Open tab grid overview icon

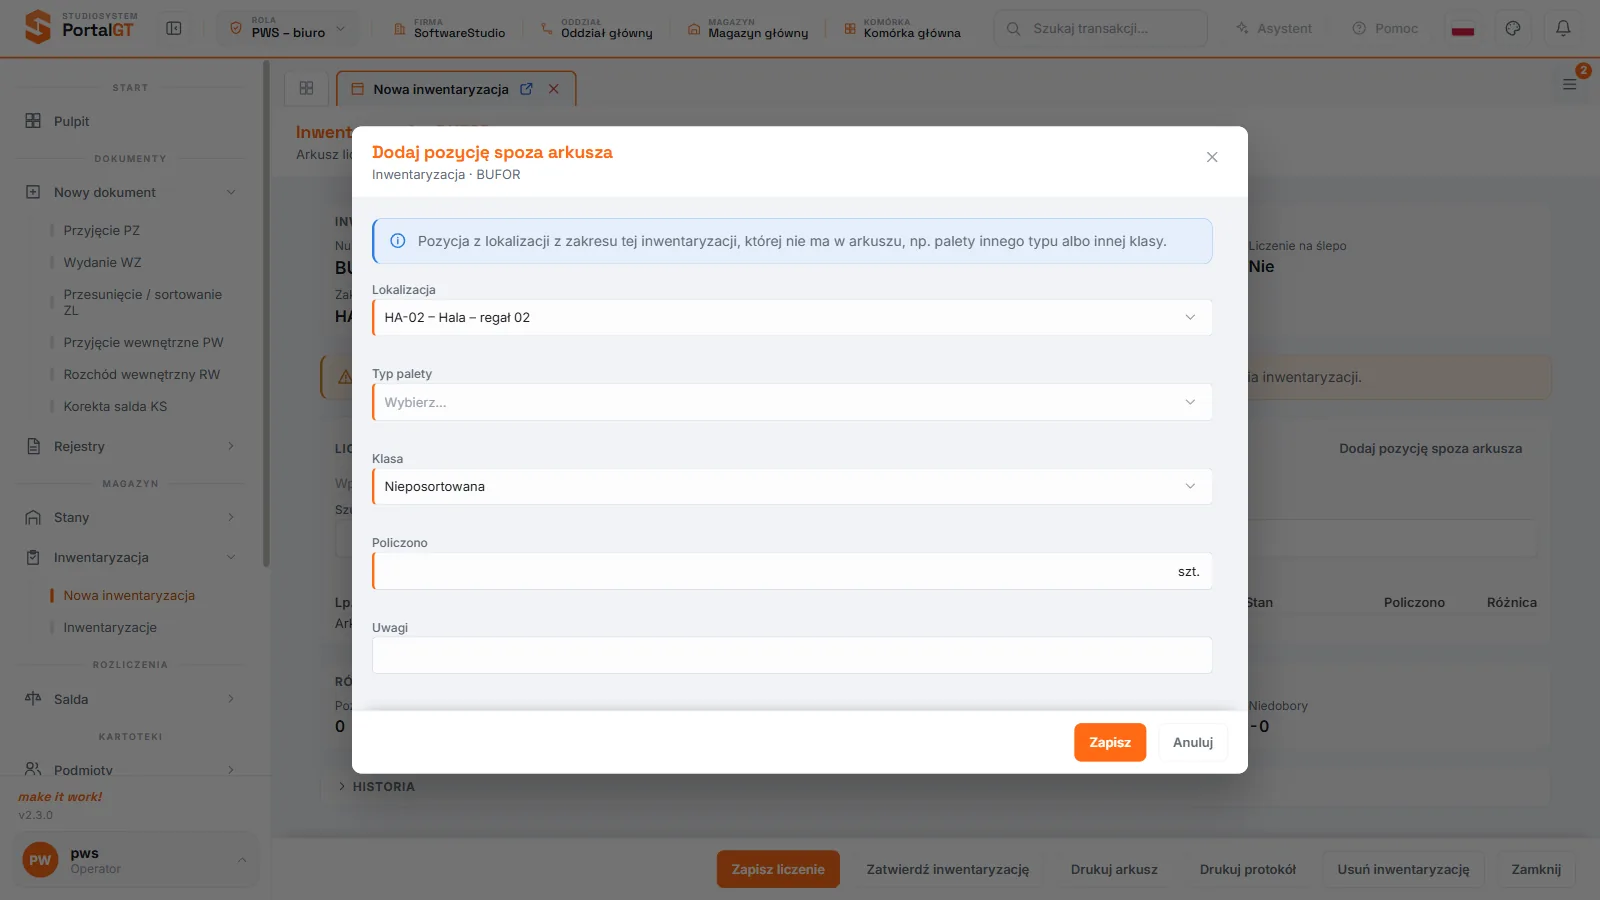[x=306, y=88]
